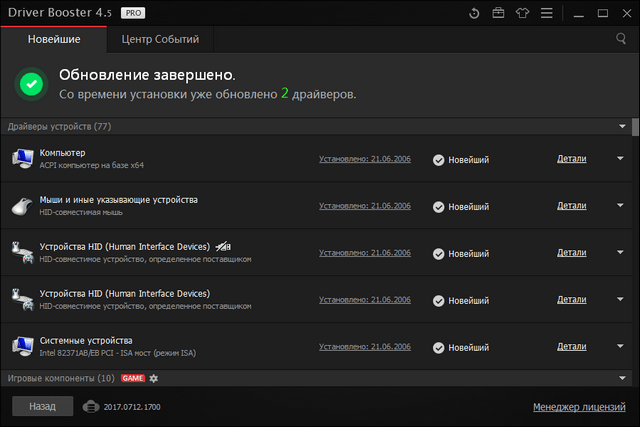640x427 pixels.
Task: Expand the Игровые компоненты (10) section
Action: point(621,378)
